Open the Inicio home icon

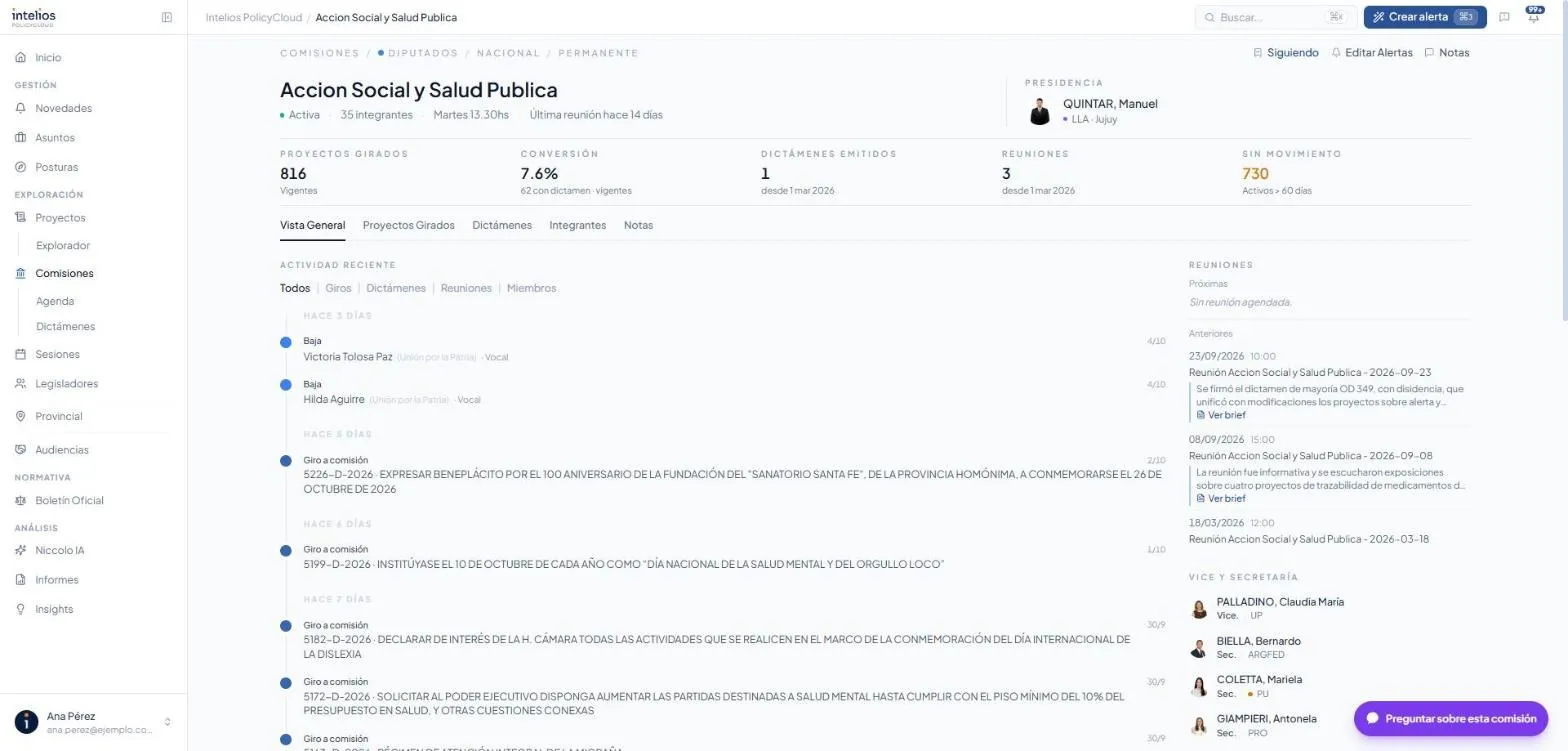pyautogui.click(x=21, y=58)
